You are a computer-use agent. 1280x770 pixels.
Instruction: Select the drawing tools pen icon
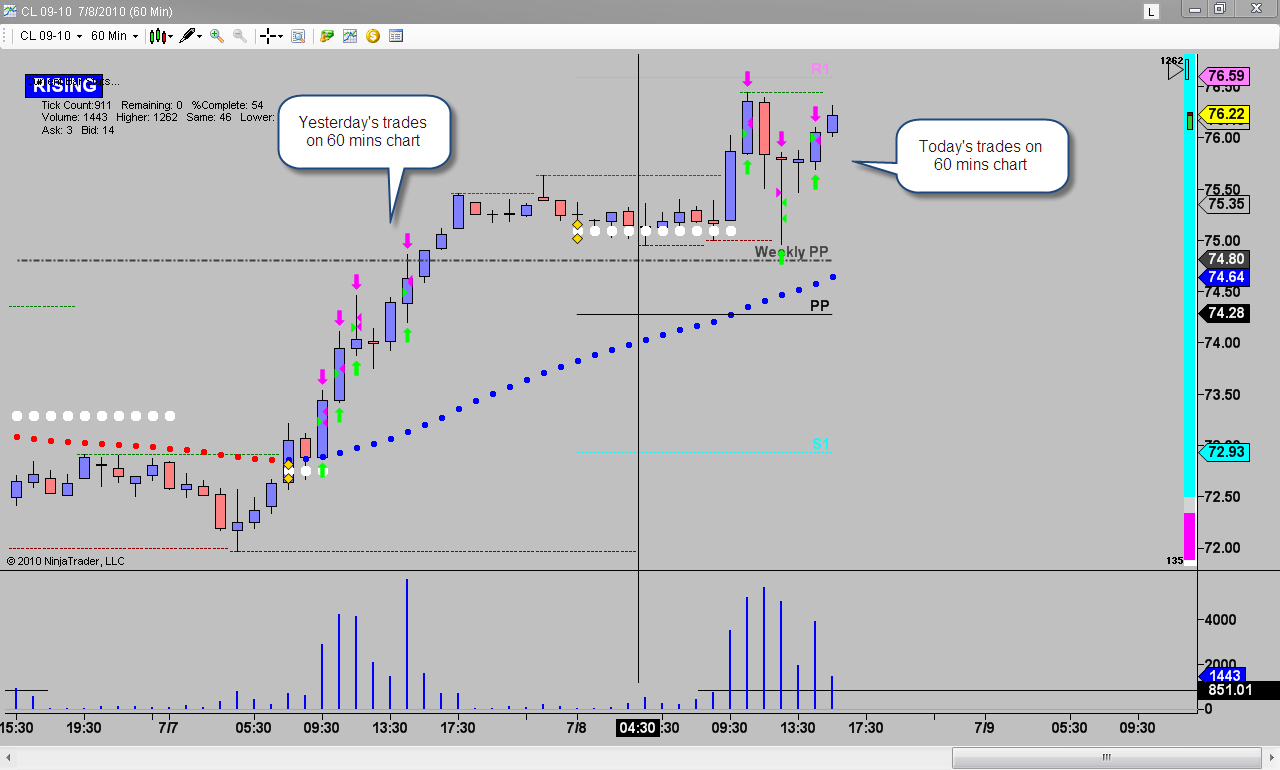187,36
